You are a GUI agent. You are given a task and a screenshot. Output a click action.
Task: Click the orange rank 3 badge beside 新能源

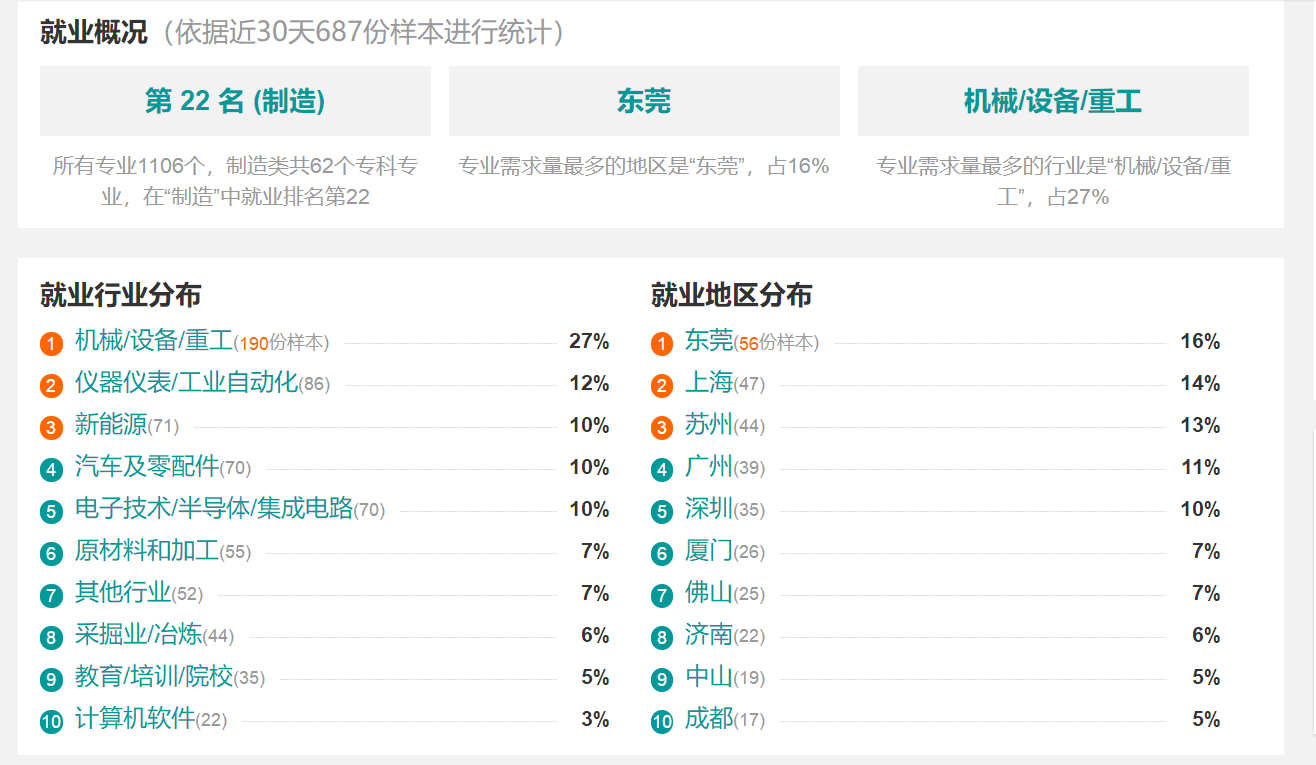coord(52,428)
